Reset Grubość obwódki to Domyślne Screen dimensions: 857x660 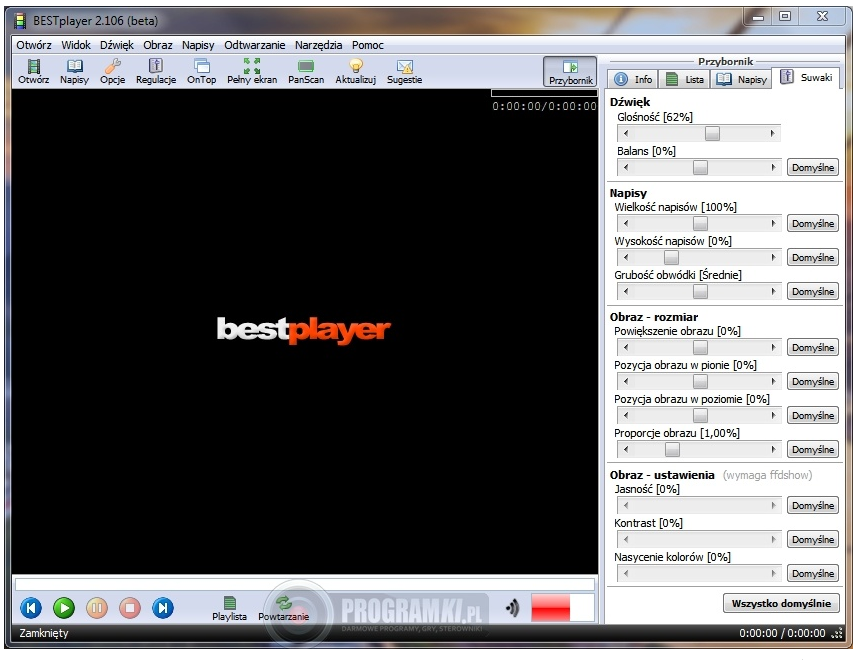(813, 291)
